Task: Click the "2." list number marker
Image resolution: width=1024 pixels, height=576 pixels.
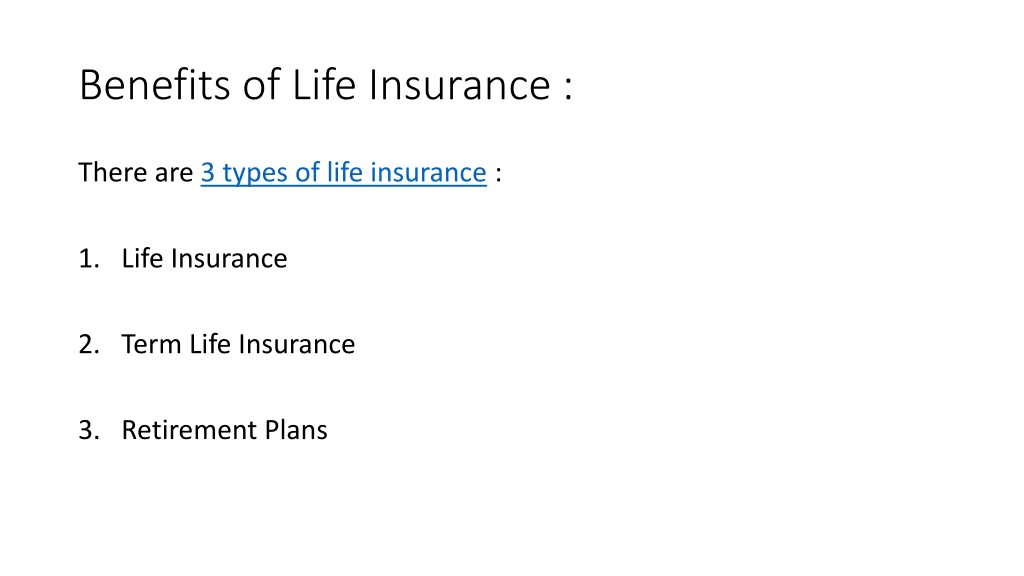Action: coord(89,344)
